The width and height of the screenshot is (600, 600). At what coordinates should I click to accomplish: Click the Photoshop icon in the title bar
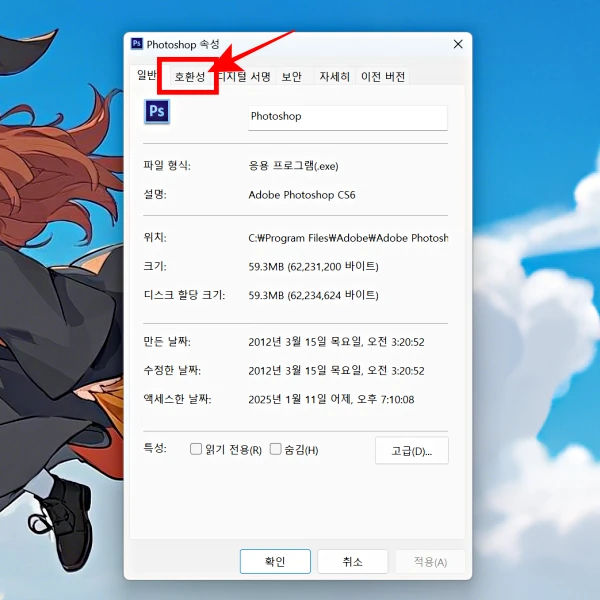pyautogui.click(x=137, y=44)
